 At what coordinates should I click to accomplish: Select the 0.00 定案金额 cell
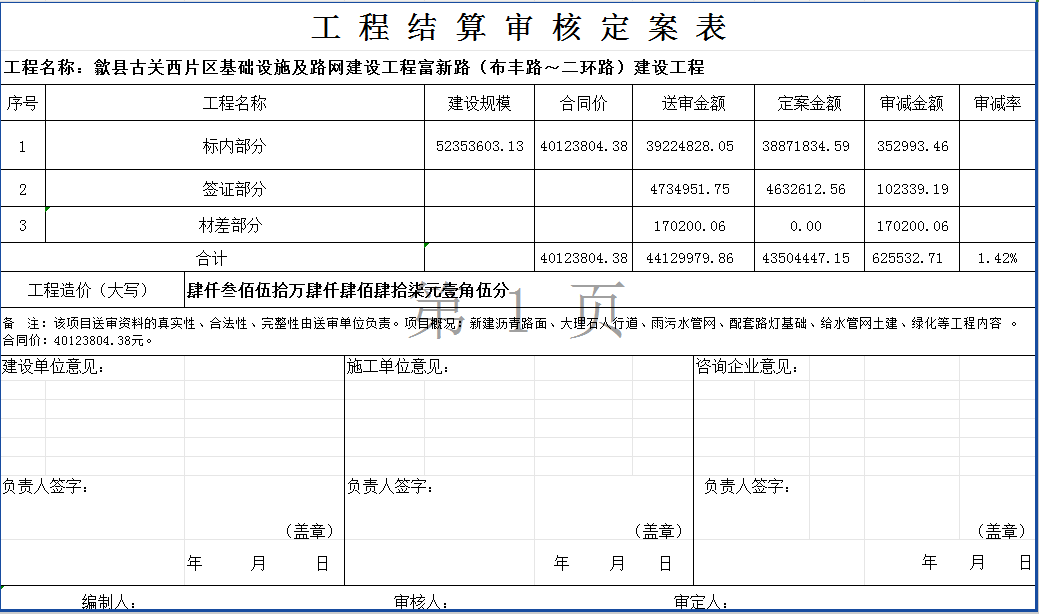pos(805,226)
